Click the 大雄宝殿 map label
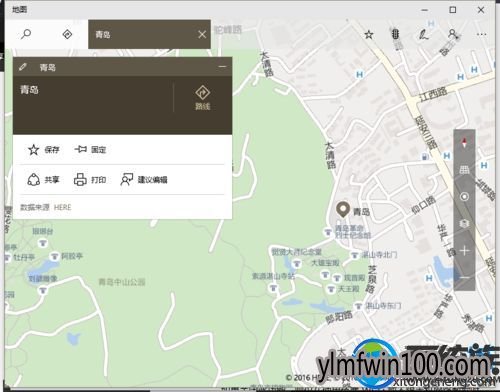Viewport: 500px width, 392px height. (x=325, y=263)
